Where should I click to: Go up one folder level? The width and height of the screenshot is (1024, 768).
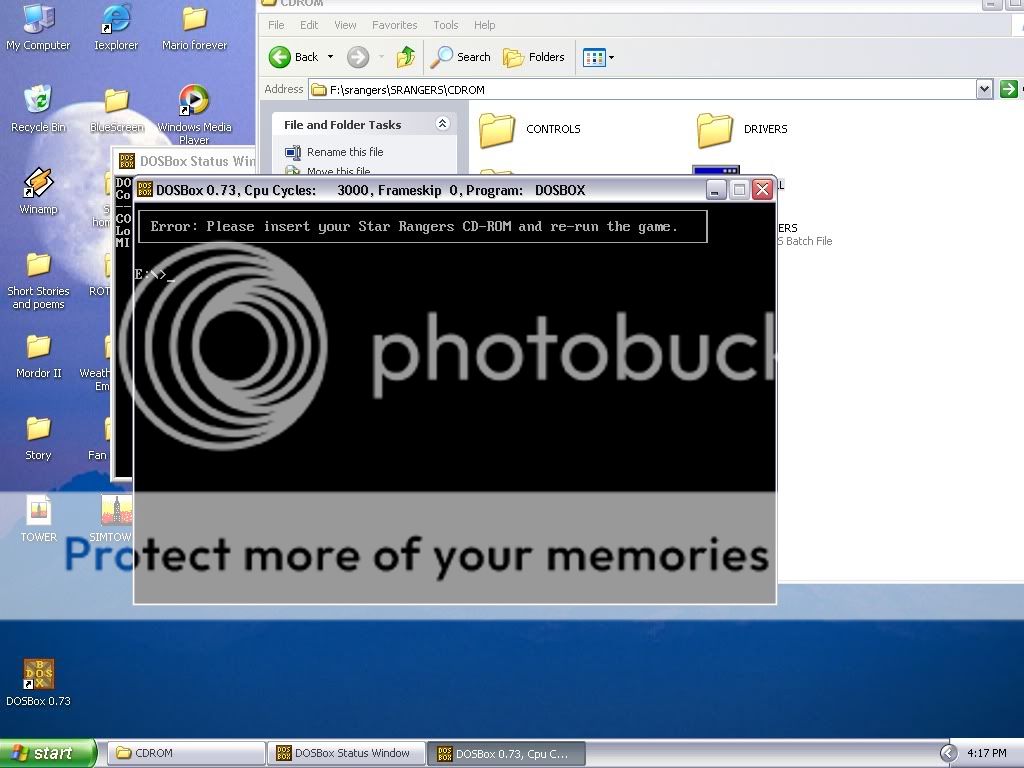point(406,57)
